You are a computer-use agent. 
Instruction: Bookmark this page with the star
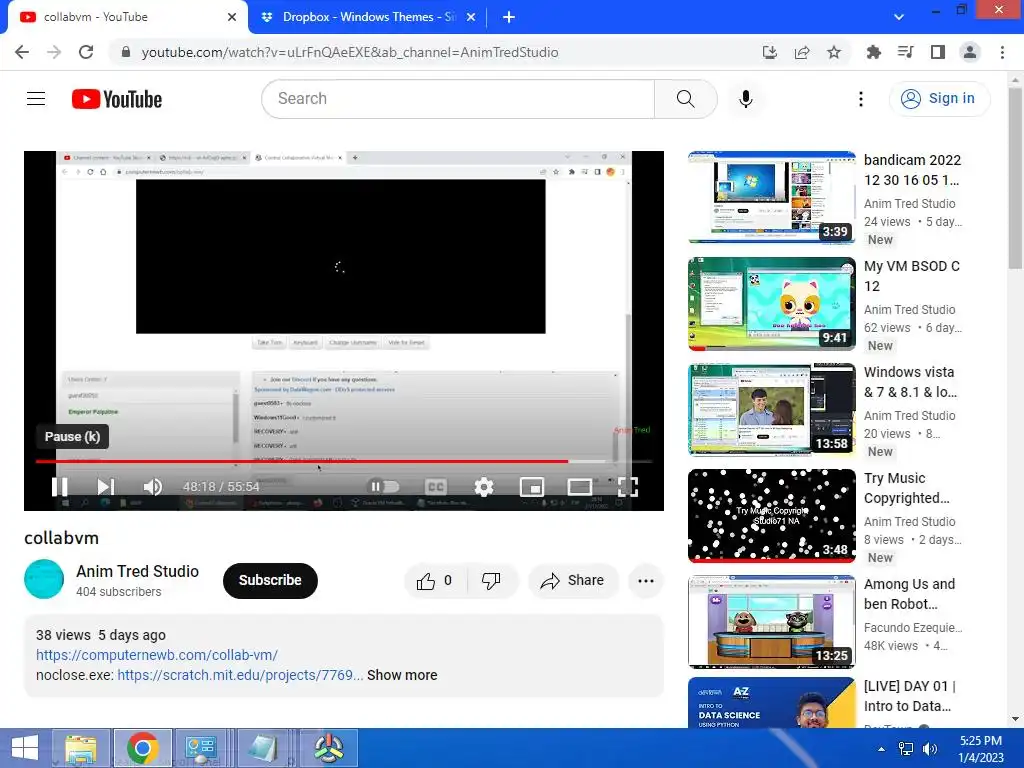click(x=834, y=52)
